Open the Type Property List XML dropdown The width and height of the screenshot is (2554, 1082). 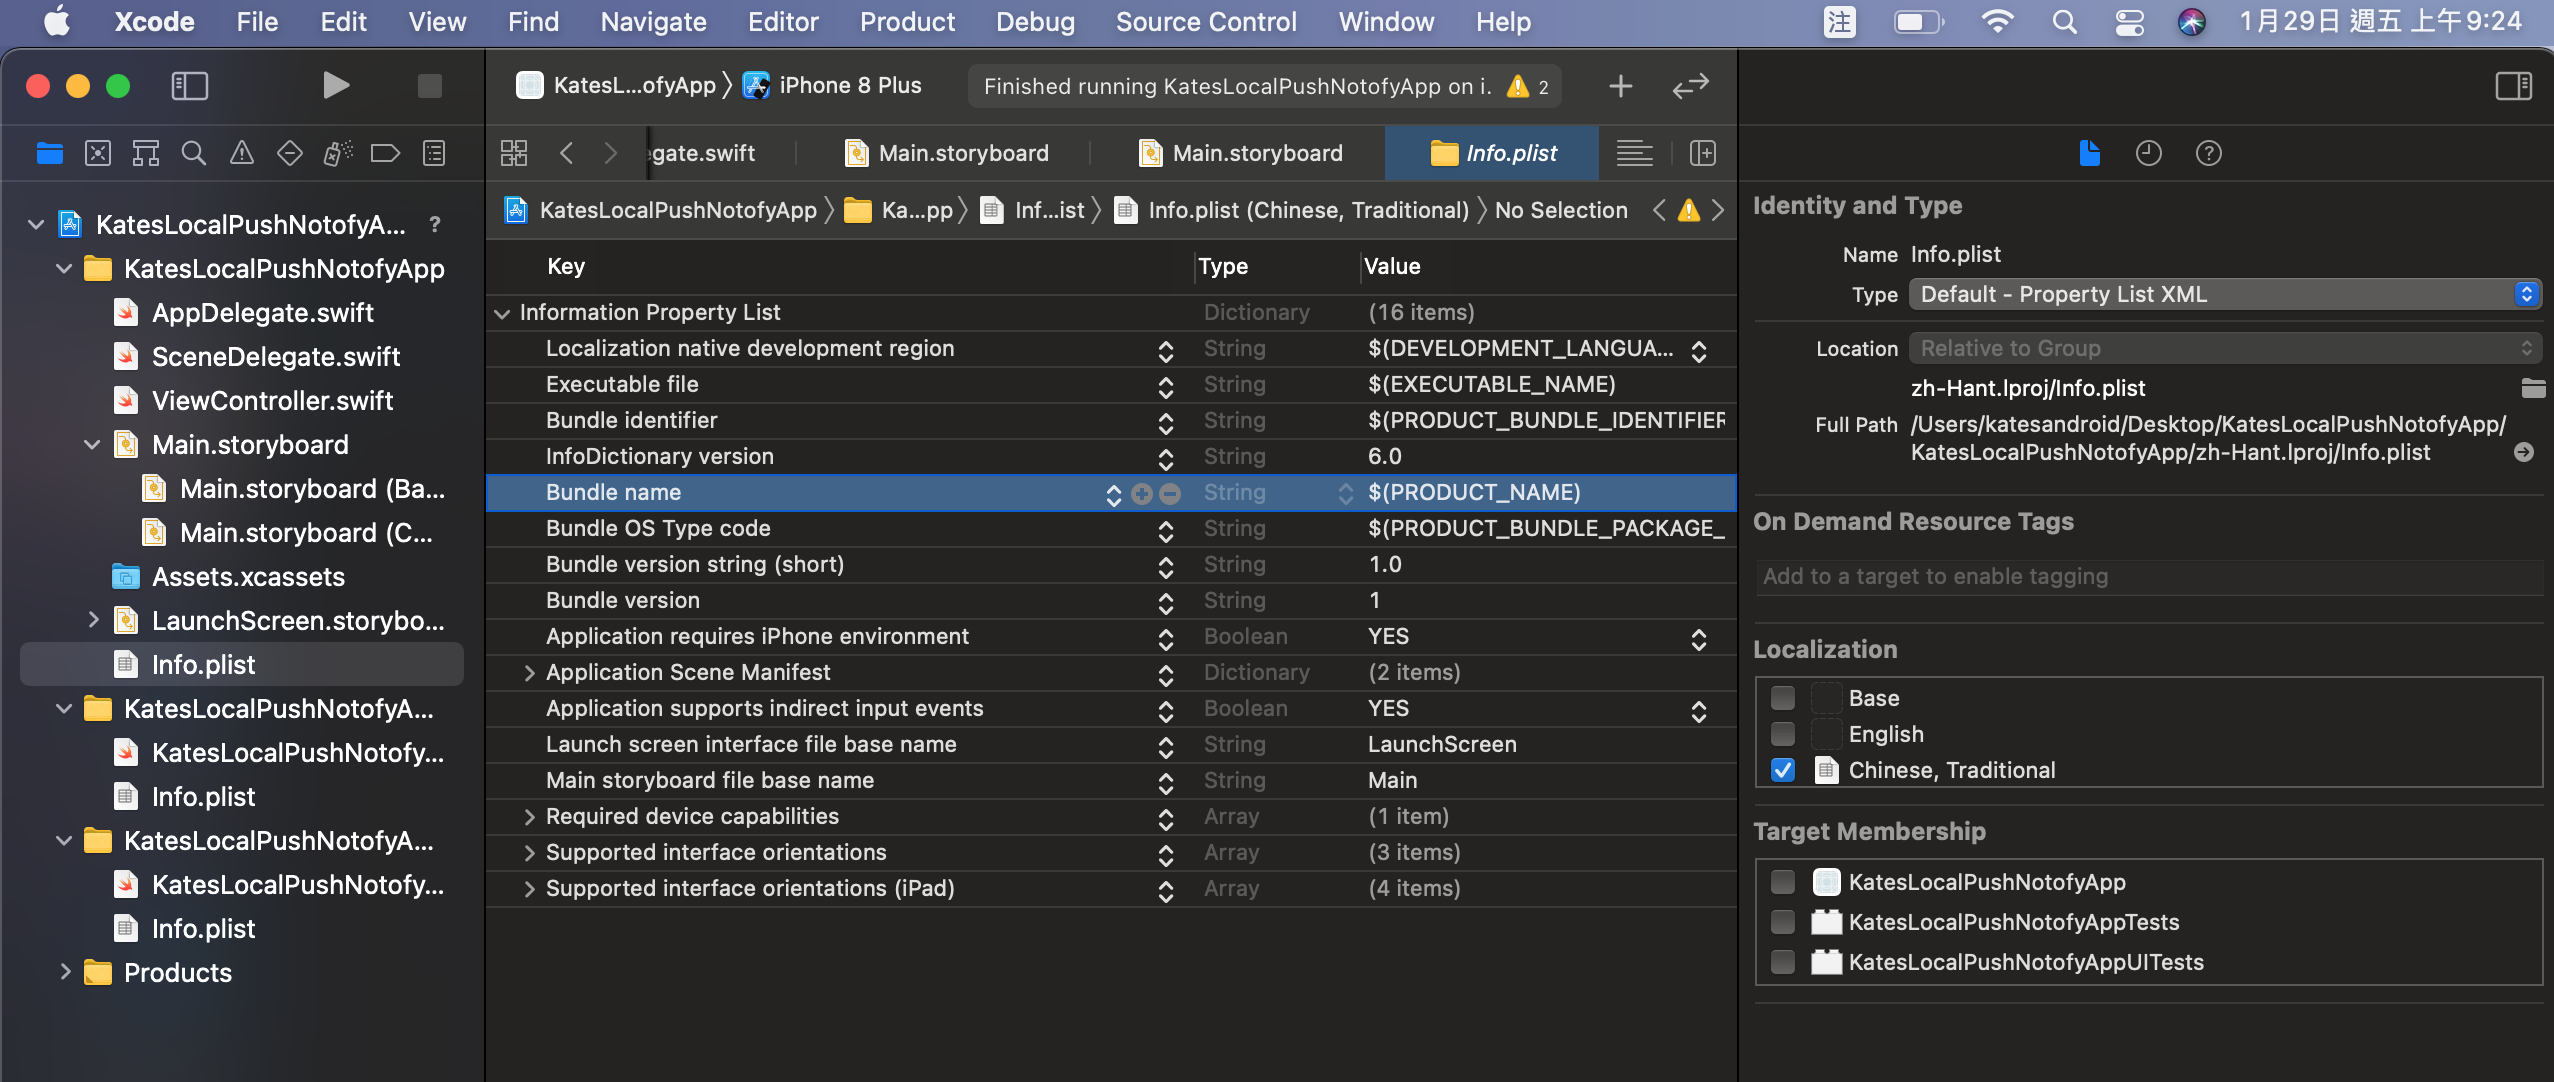click(2224, 294)
